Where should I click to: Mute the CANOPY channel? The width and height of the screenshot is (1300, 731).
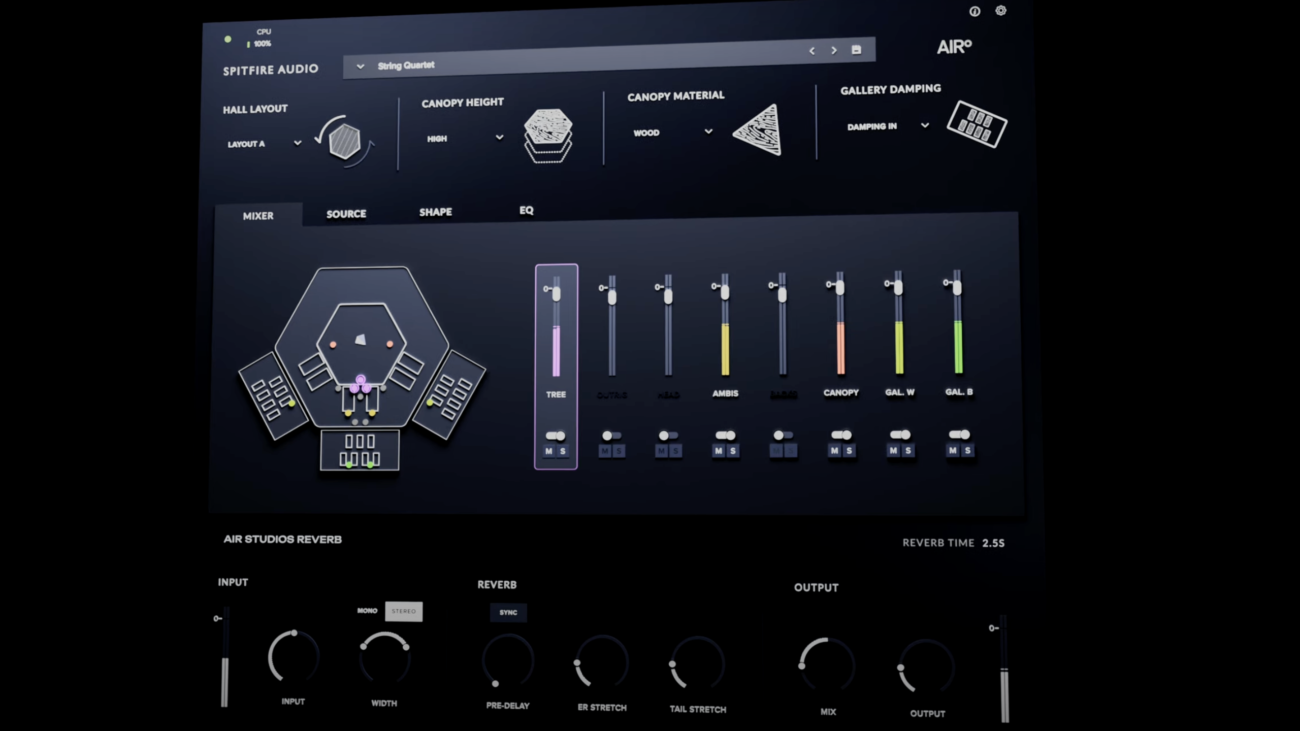(834, 451)
